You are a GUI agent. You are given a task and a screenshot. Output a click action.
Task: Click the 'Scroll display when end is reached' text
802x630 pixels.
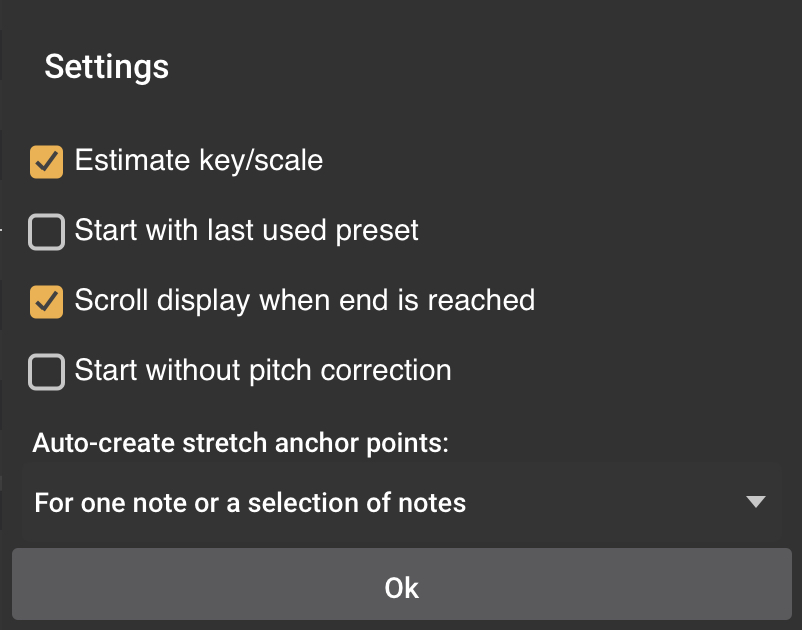click(x=304, y=300)
